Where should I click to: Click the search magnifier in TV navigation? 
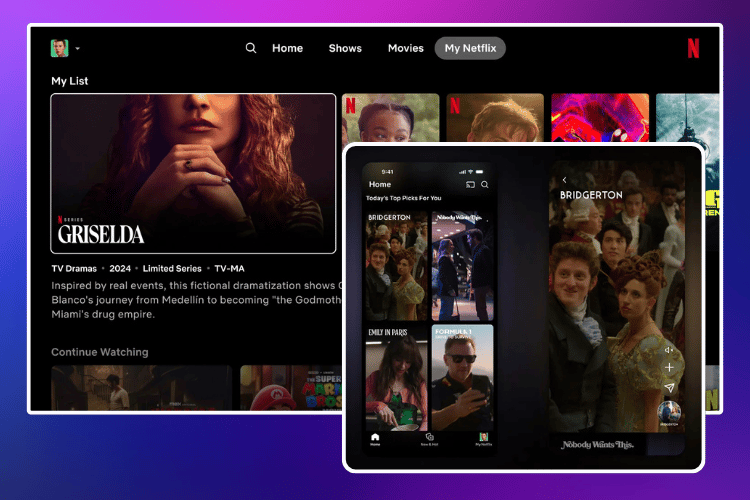pos(251,48)
